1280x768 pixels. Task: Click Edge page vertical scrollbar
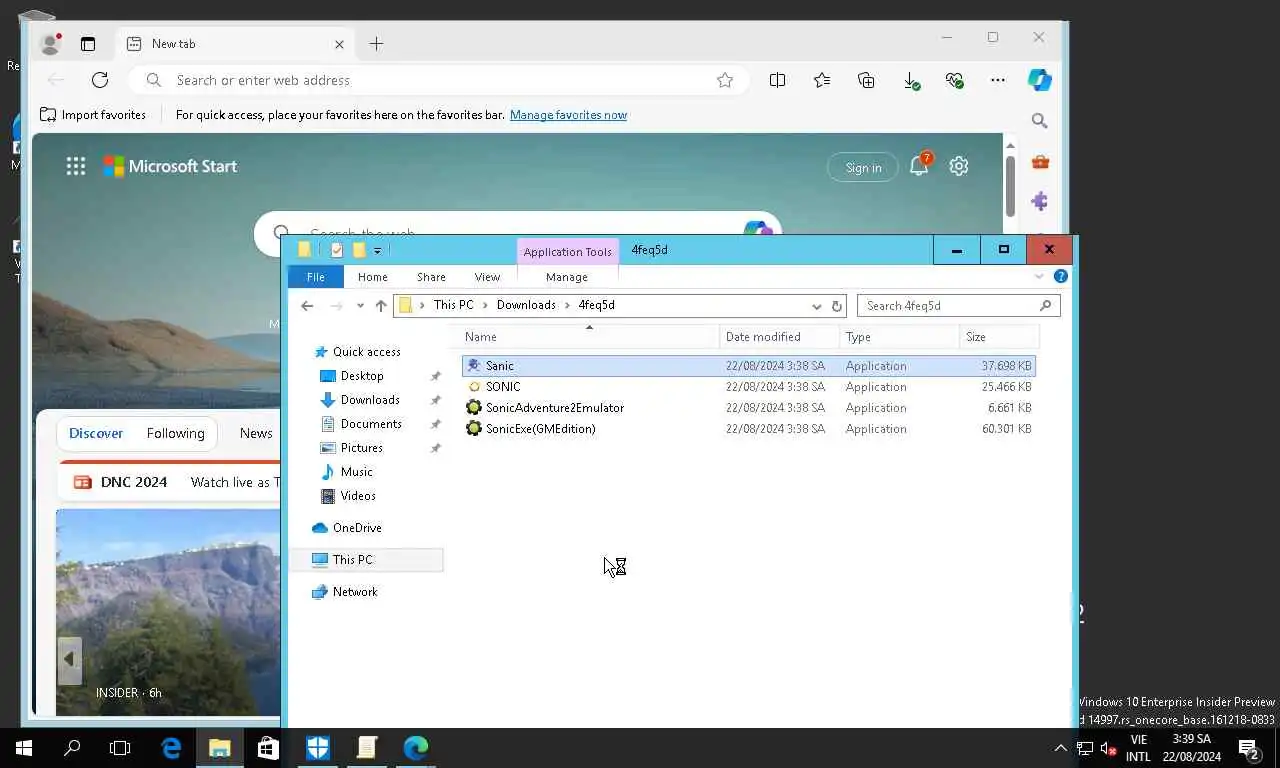click(1010, 185)
